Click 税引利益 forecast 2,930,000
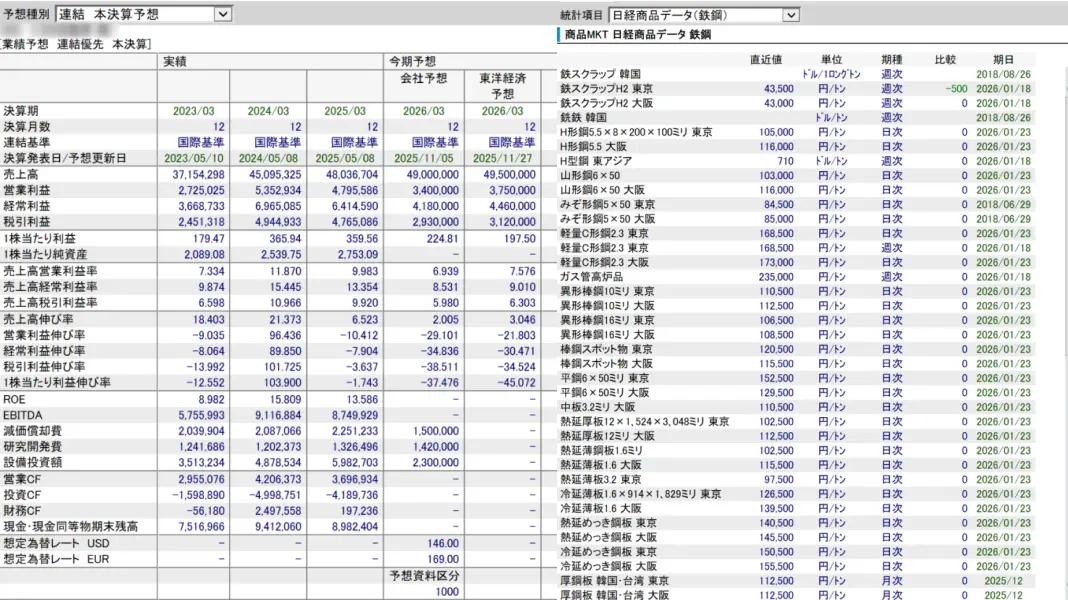This screenshot has width=1068, height=600. (435, 222)
